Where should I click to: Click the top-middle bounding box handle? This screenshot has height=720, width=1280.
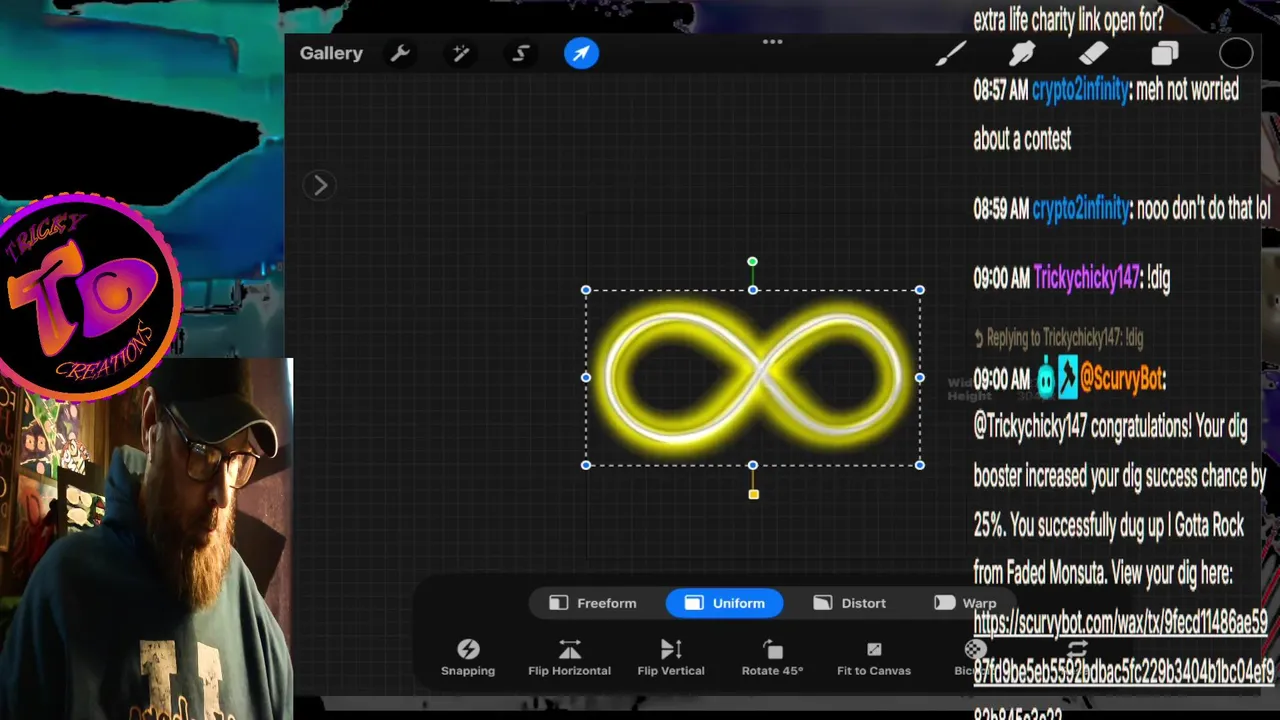[x=753, y=290]
